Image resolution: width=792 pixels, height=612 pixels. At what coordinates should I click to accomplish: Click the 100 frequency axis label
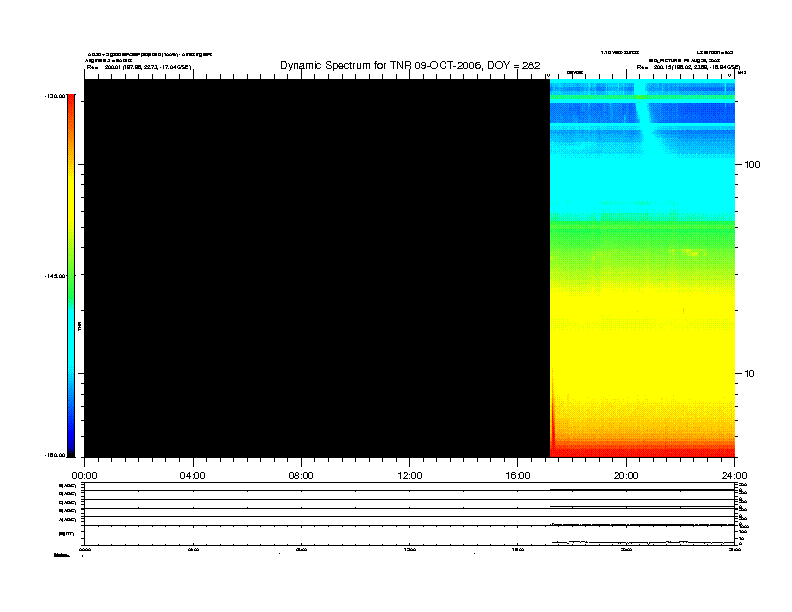(x=752, y=165)
